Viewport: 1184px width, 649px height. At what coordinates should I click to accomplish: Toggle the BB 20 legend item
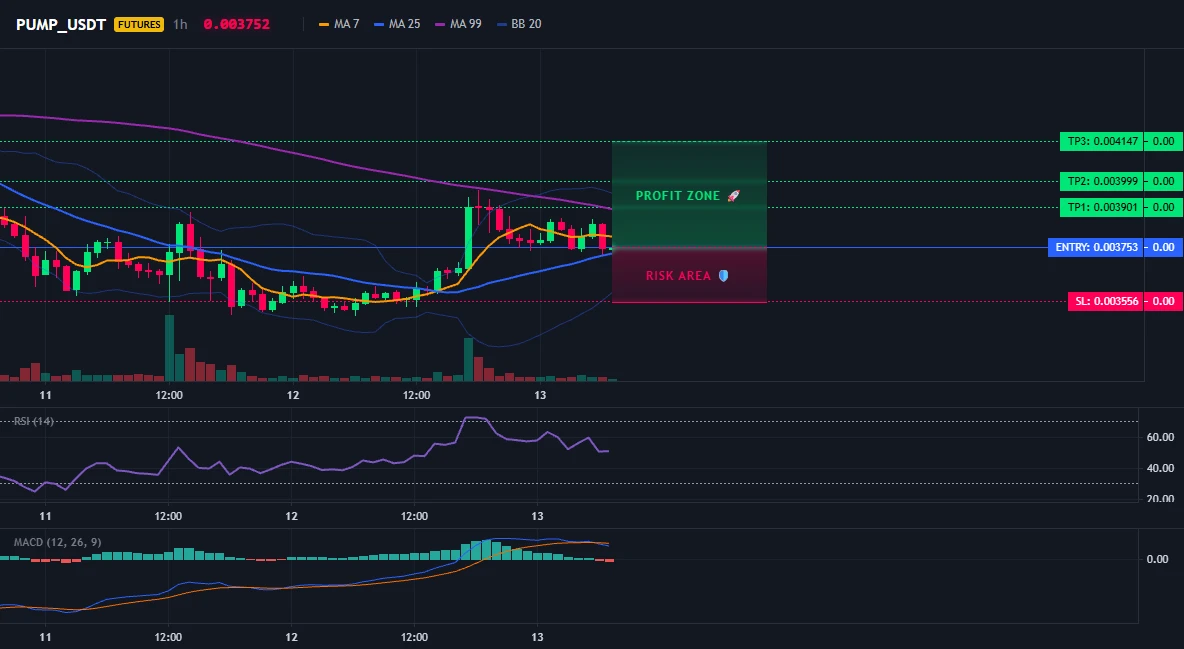[519, 24]
